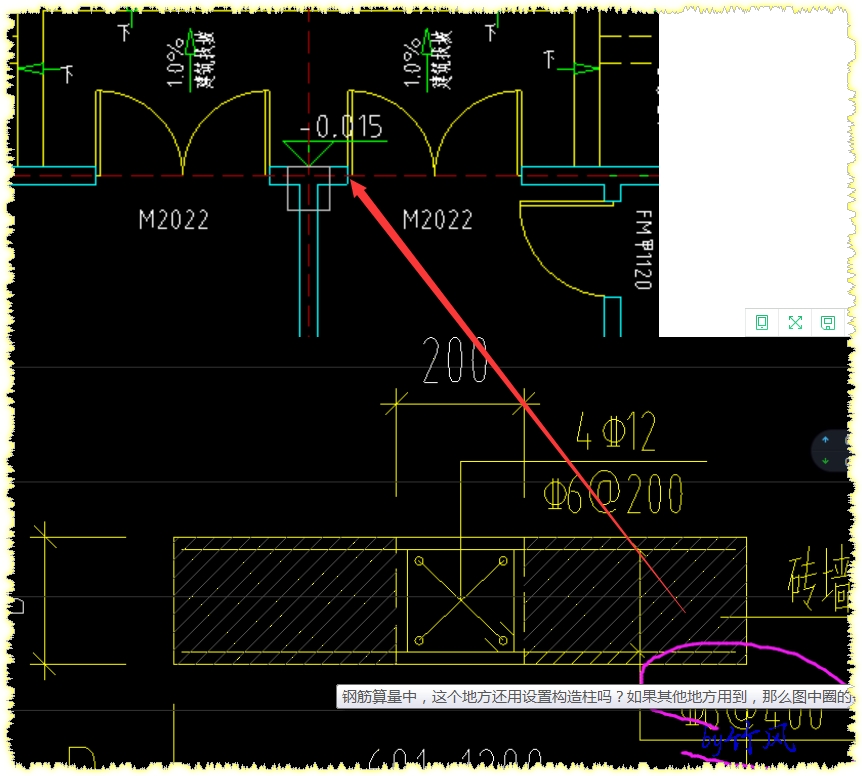Click the green download arrow icon

[x=825, y=461]
